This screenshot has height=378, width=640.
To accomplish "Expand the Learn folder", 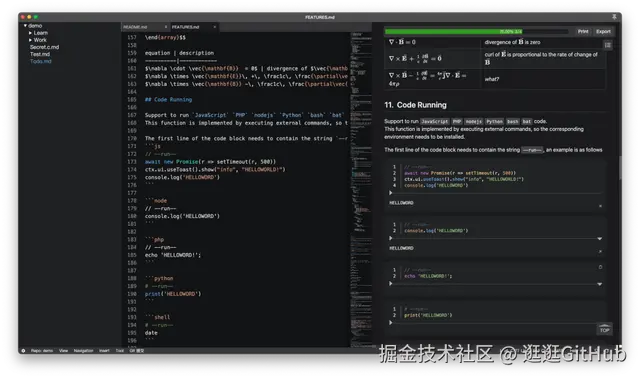I will pyautogui.click(x=30, y=33).
